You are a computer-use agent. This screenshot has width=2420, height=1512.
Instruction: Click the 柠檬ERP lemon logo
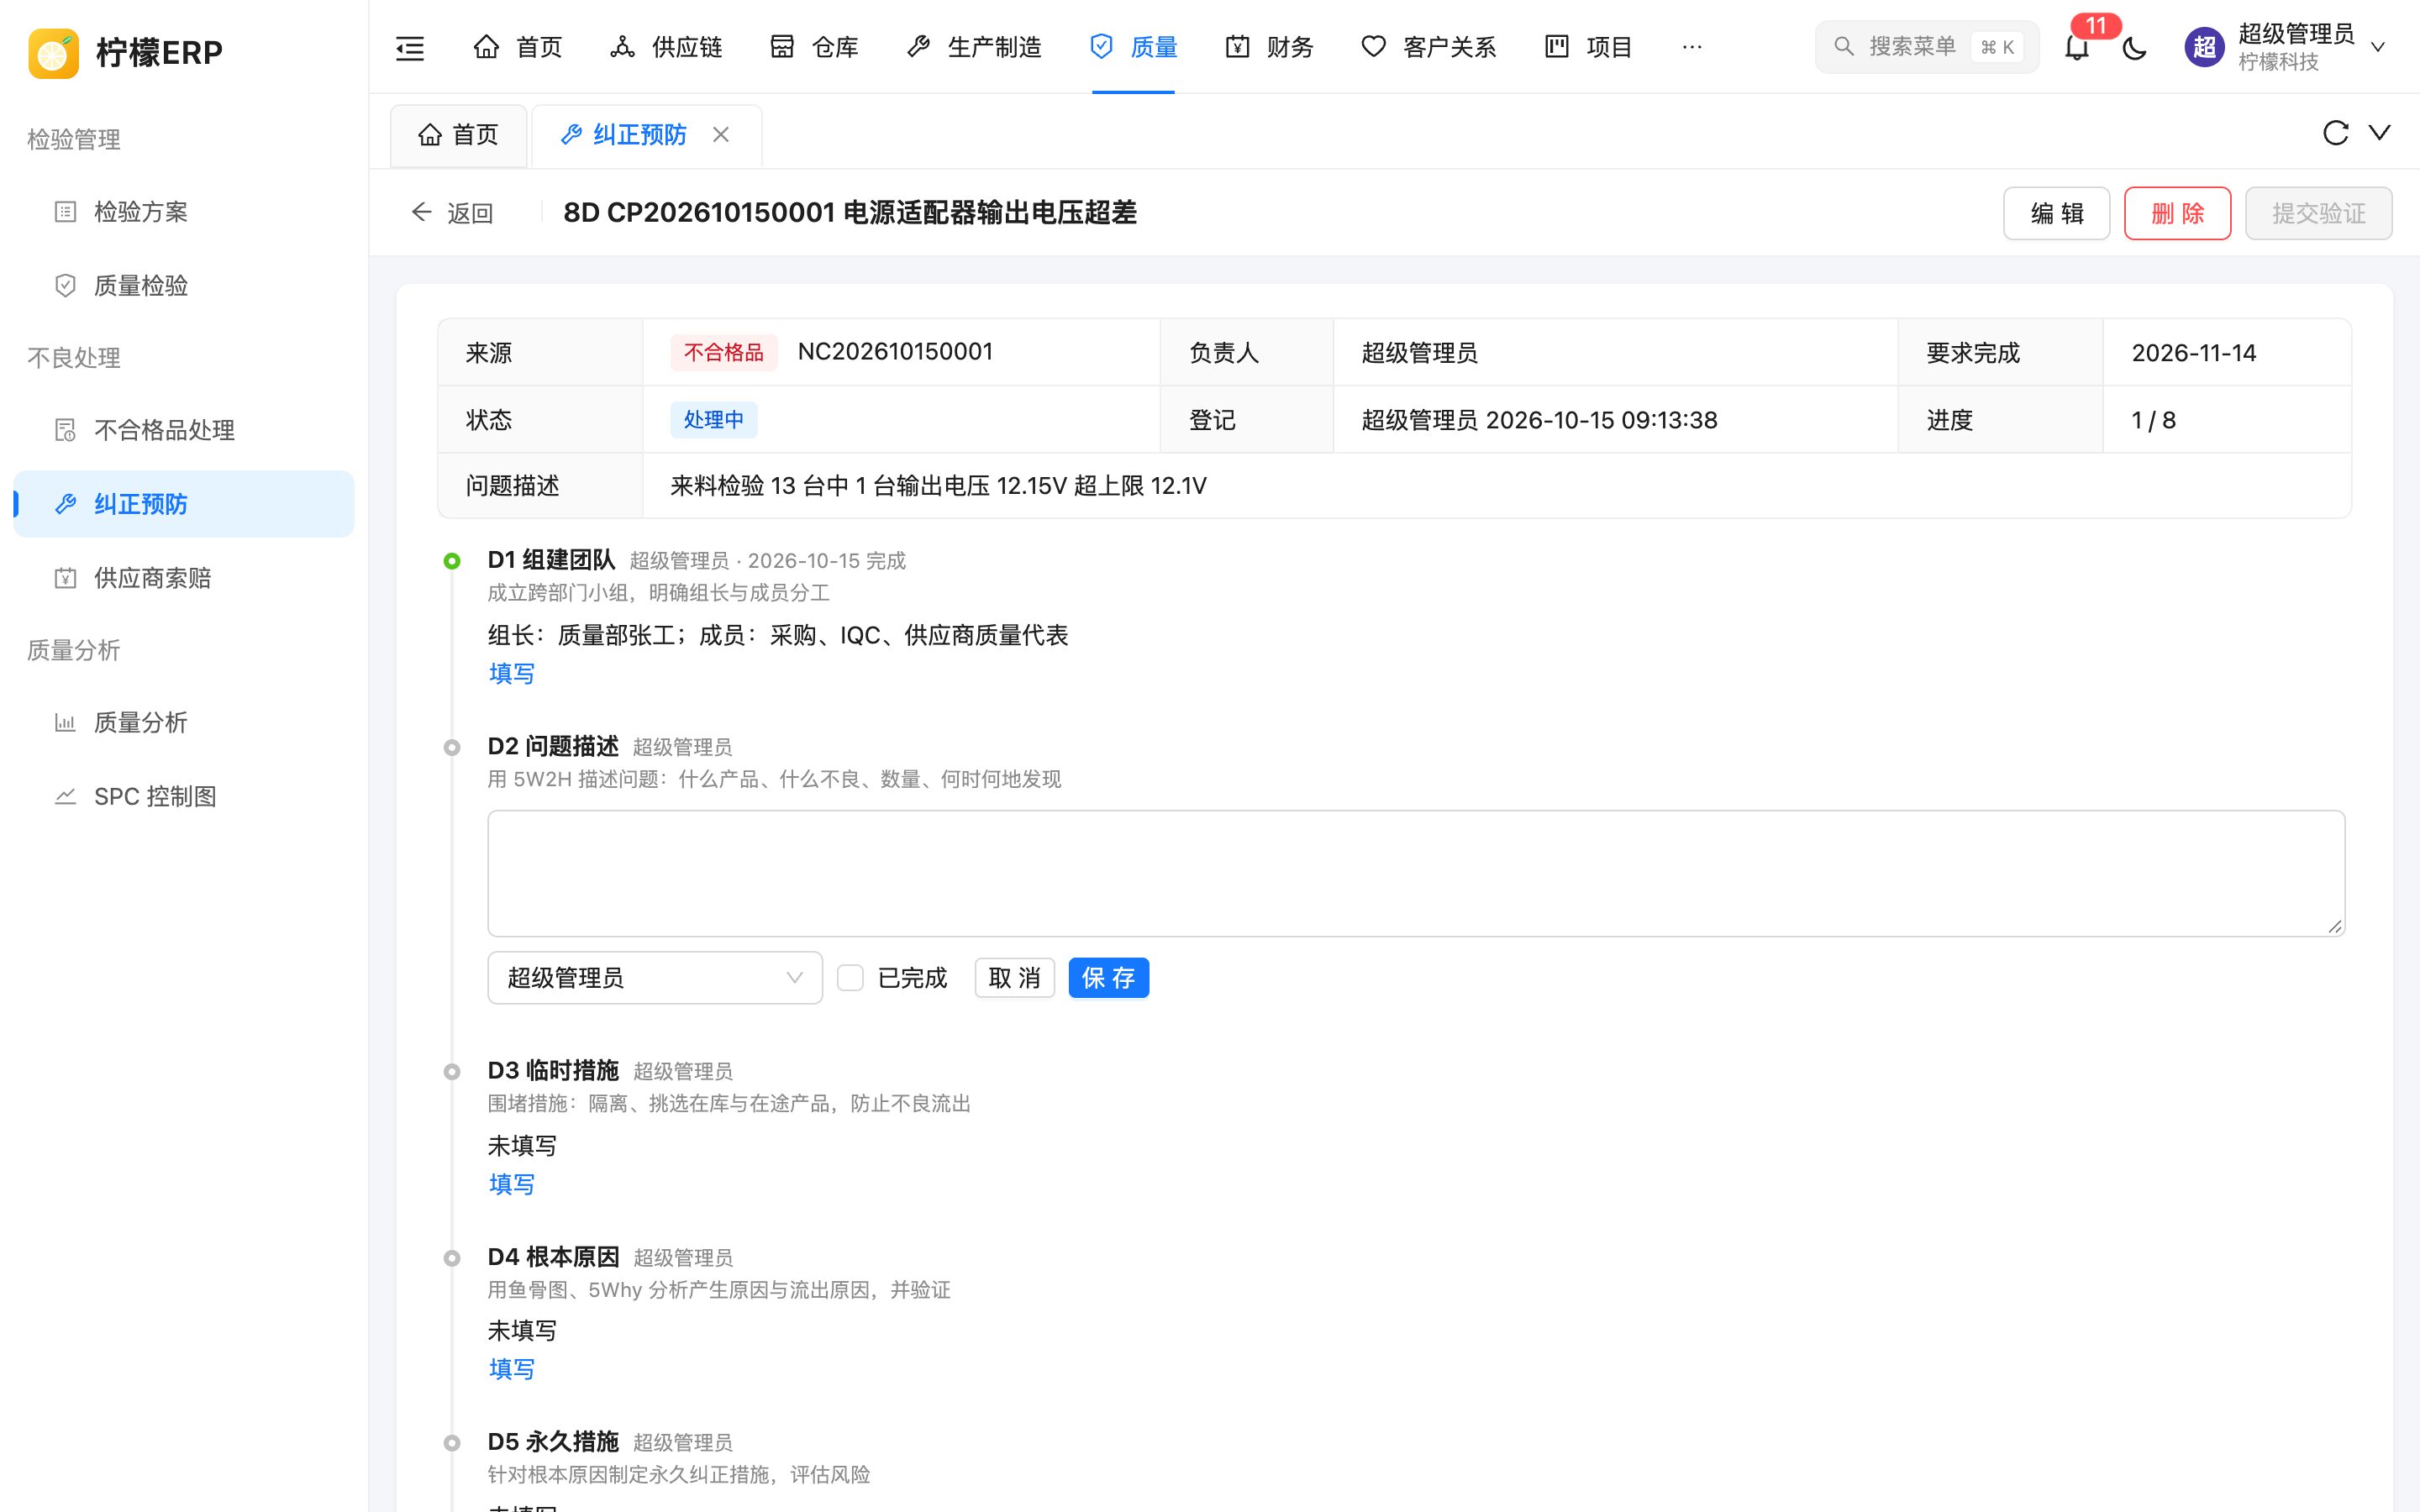click(x=54, y=52)
